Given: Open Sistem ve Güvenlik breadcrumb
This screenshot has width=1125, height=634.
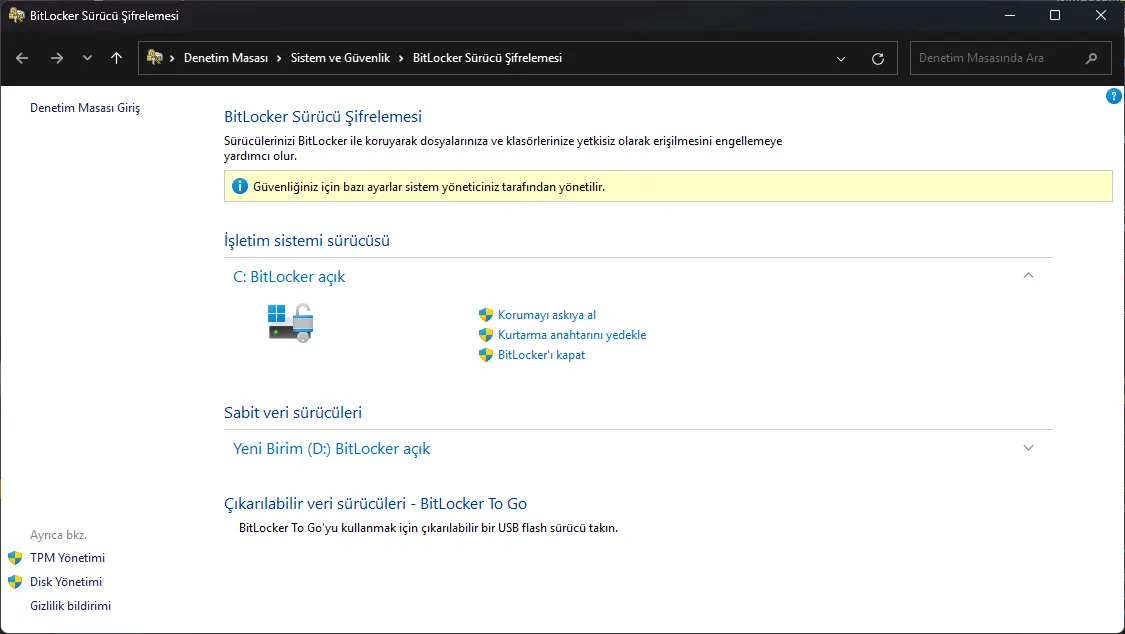Looking at the screenshot, I should pos(340,58).
